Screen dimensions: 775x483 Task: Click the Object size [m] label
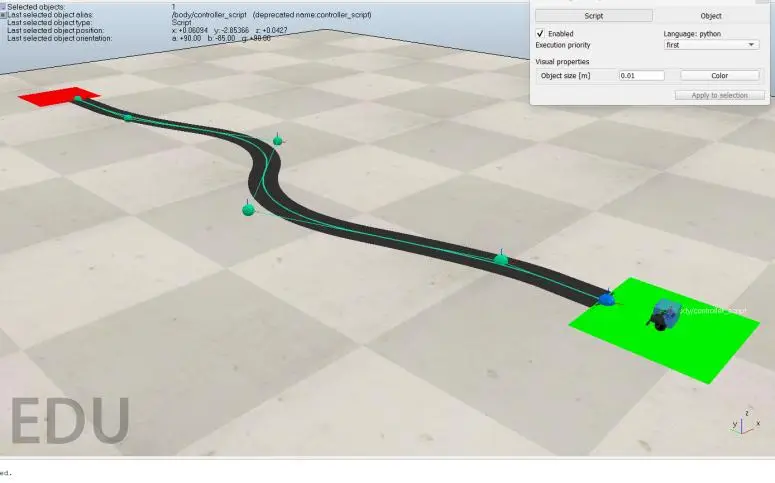pos(565,76)
